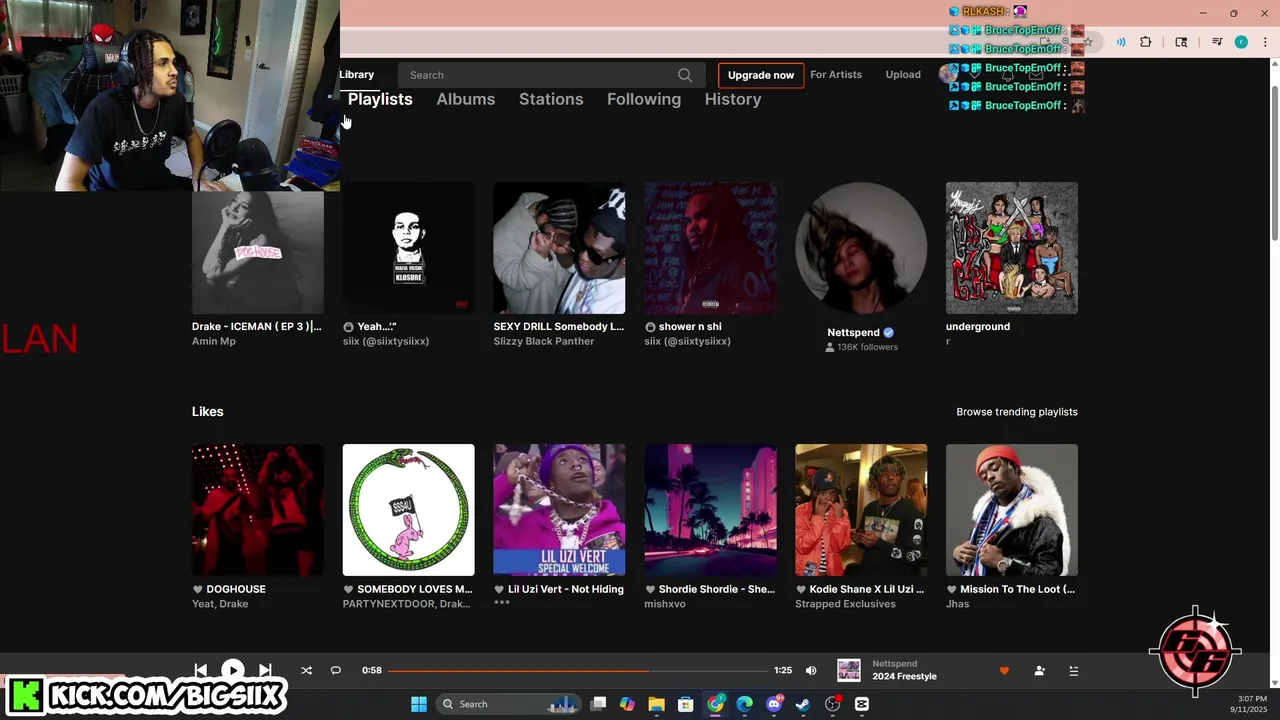Click heart icon beside DOGHOUSE title

197,589
